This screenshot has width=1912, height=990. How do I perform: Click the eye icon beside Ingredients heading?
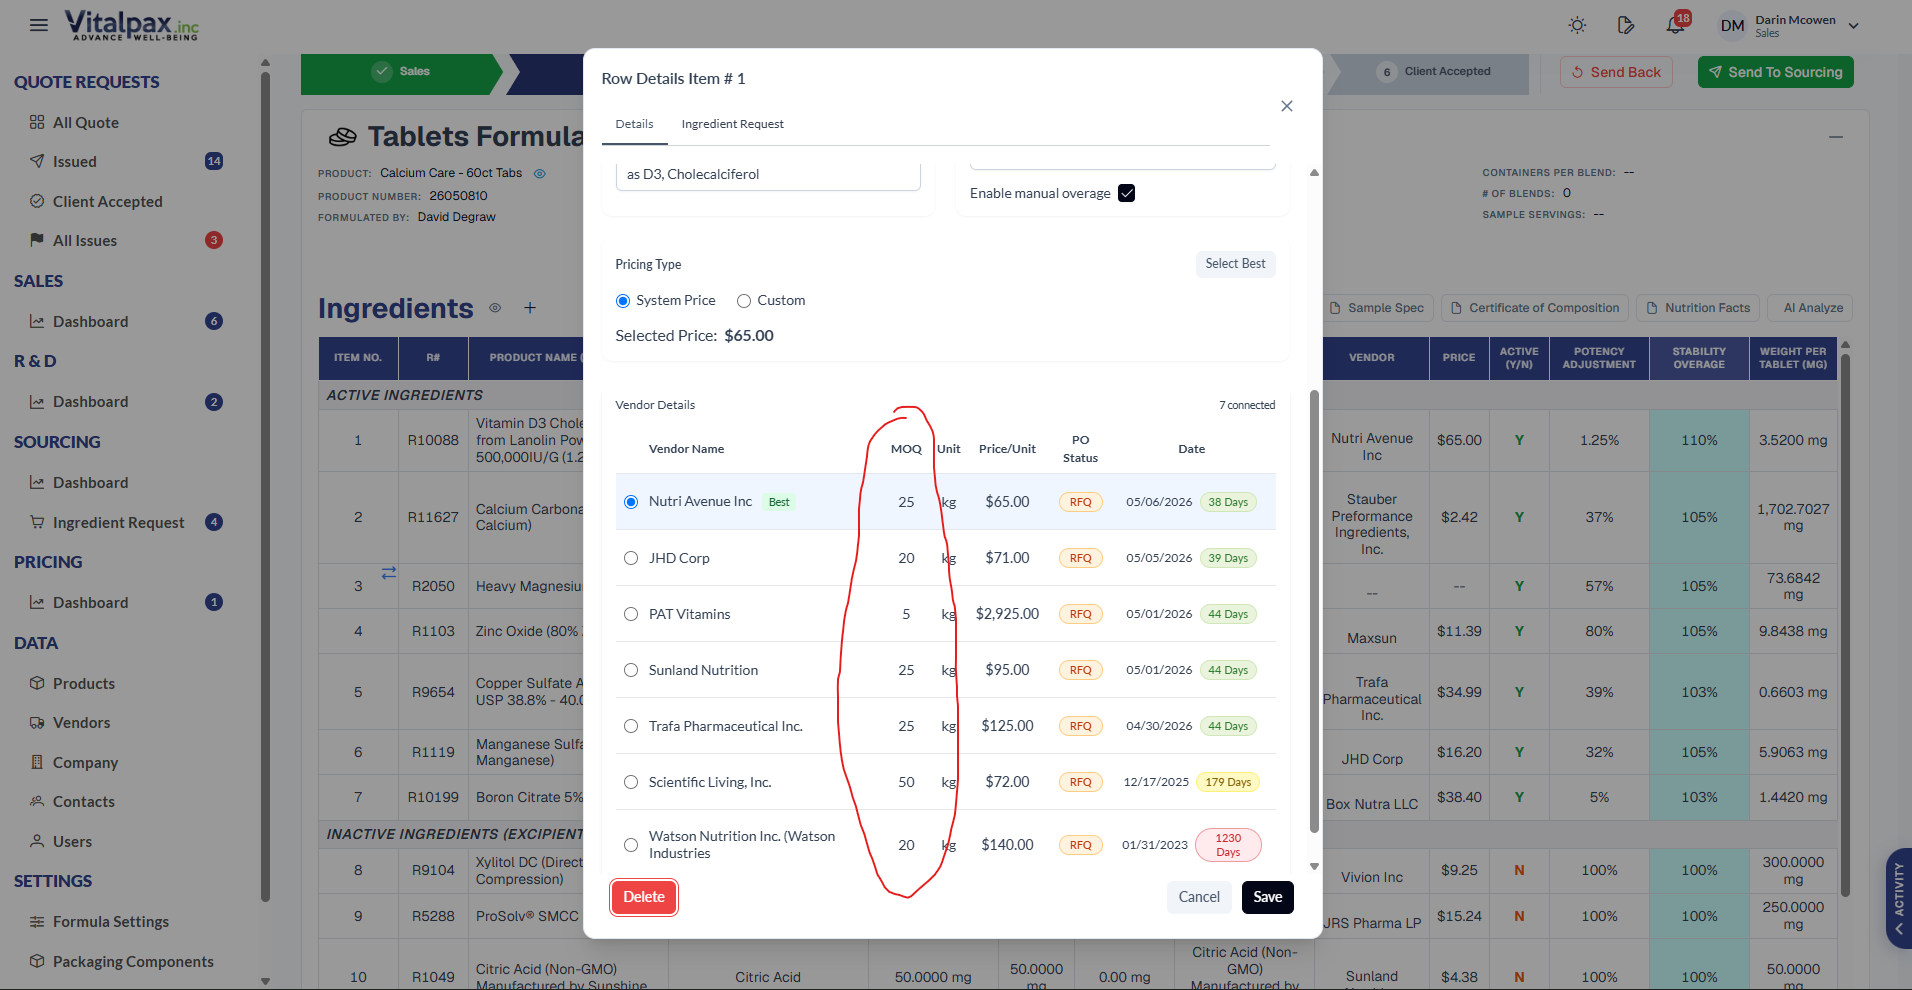[x=495, y=308]
